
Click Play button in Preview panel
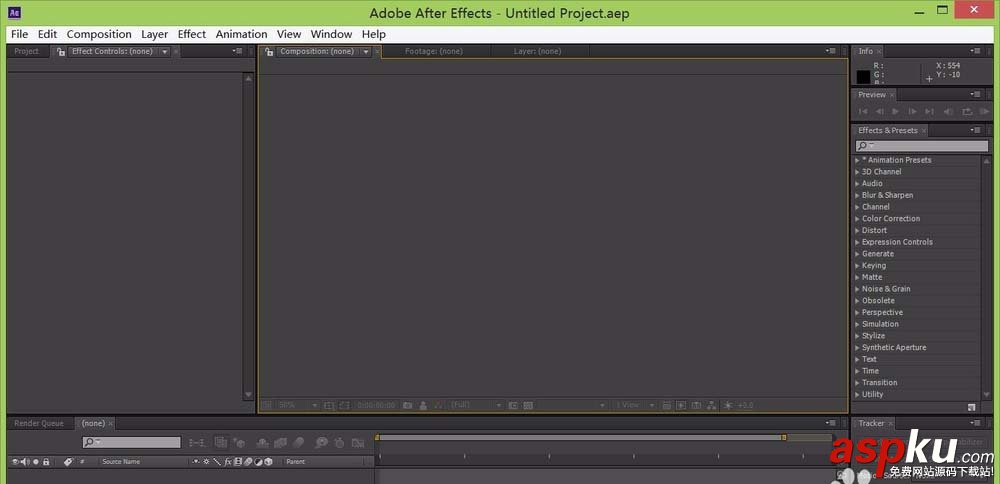point(895,112)
